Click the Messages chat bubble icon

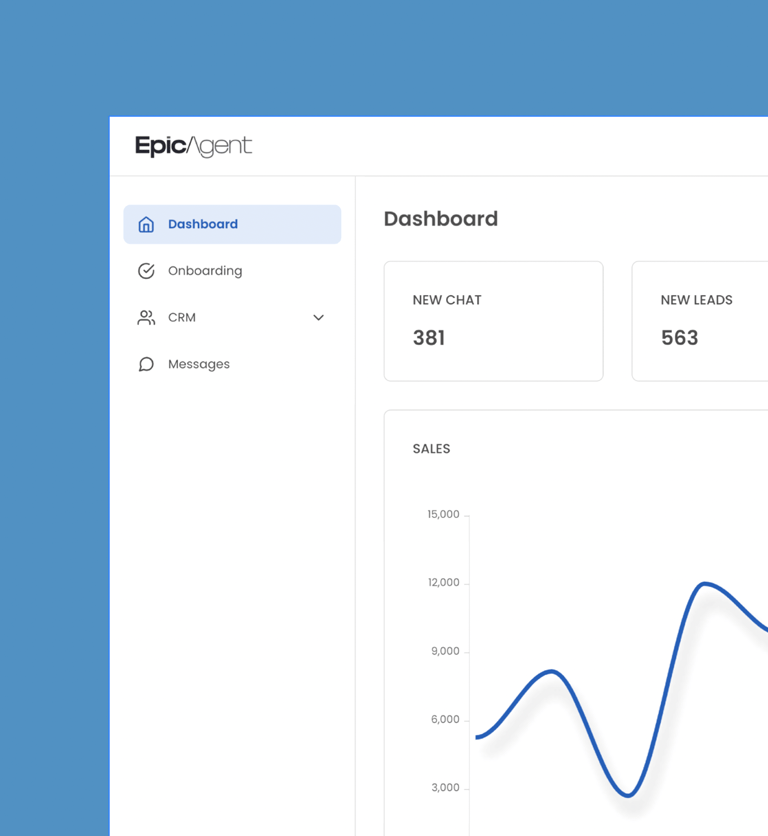(146, 364)
